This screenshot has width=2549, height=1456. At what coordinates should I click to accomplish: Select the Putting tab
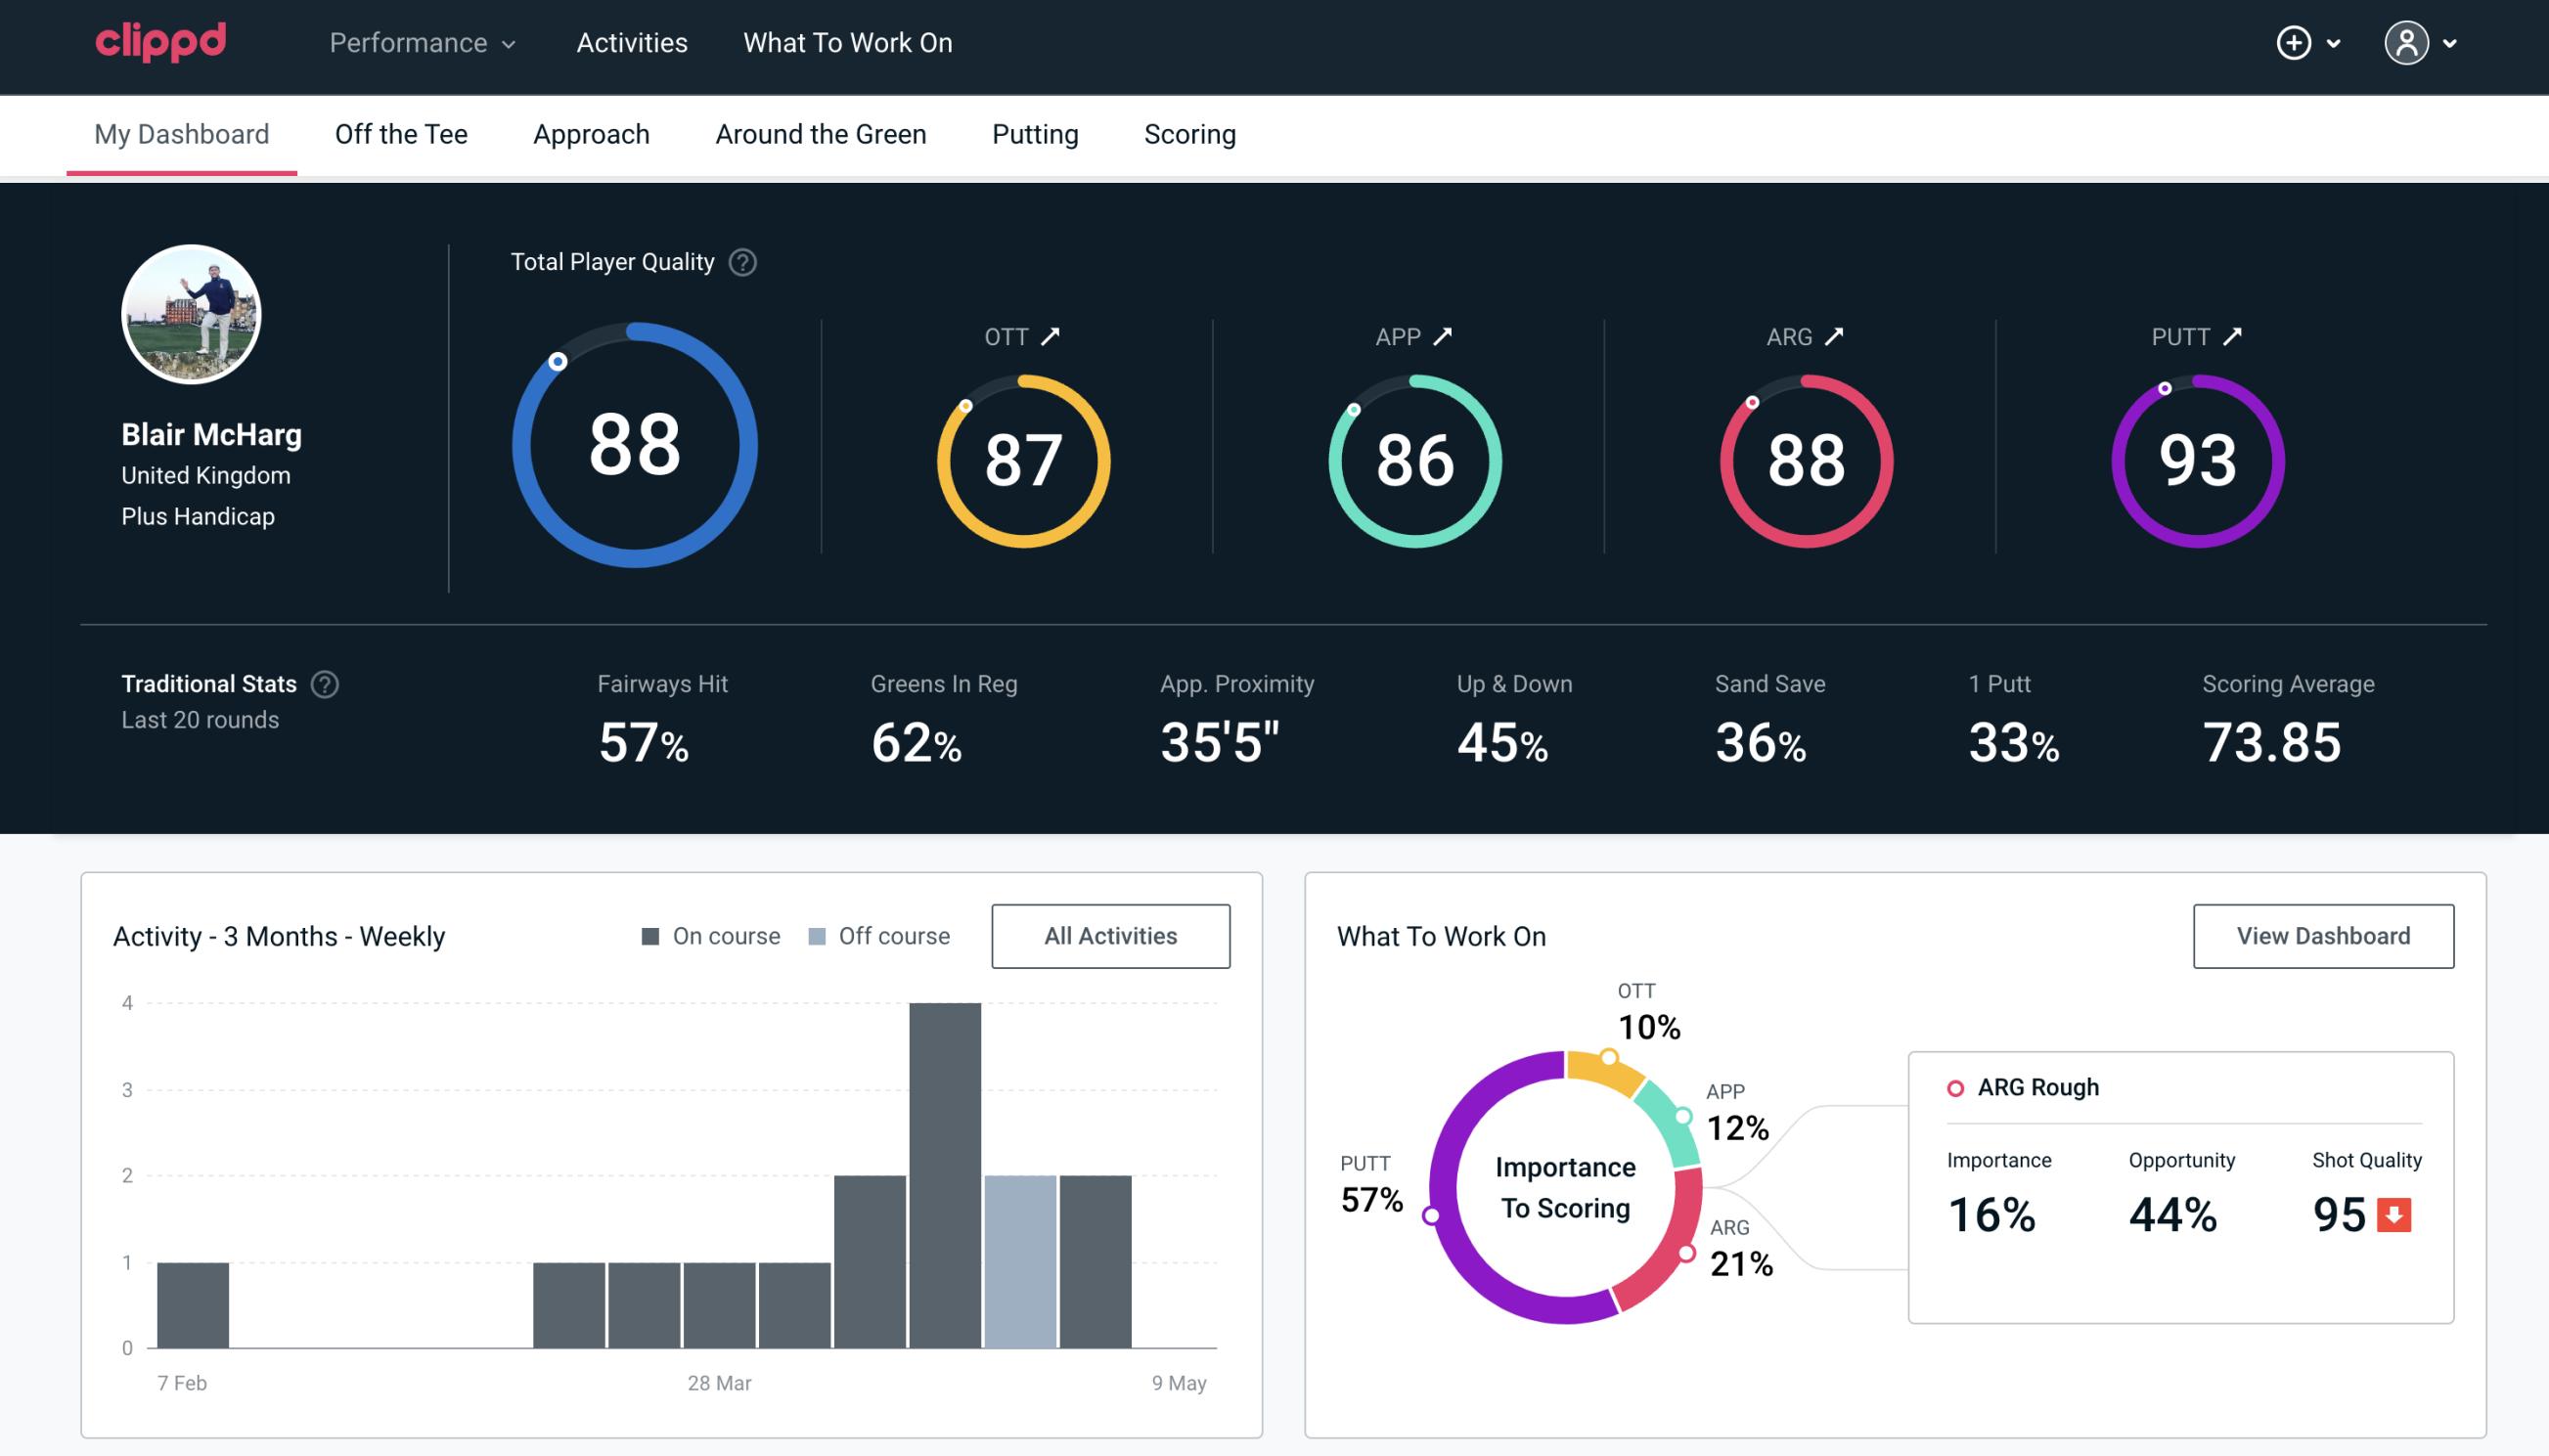pyautogui.click(x=1035, y=135)
